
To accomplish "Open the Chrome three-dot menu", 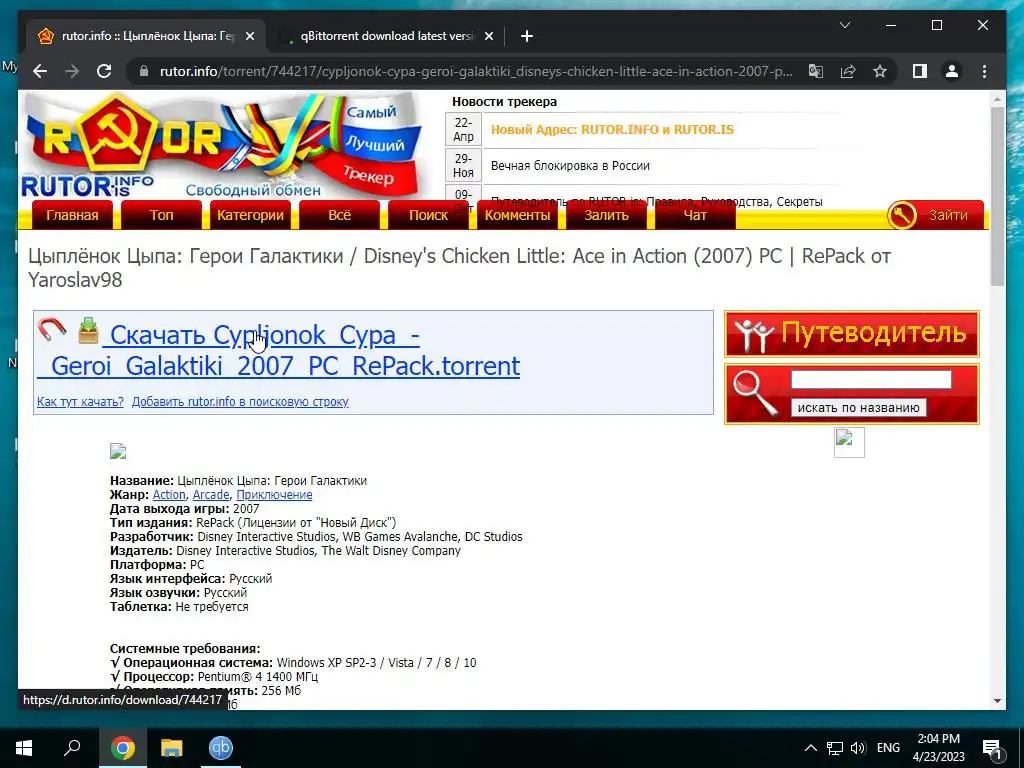I will tap(984, 71).
